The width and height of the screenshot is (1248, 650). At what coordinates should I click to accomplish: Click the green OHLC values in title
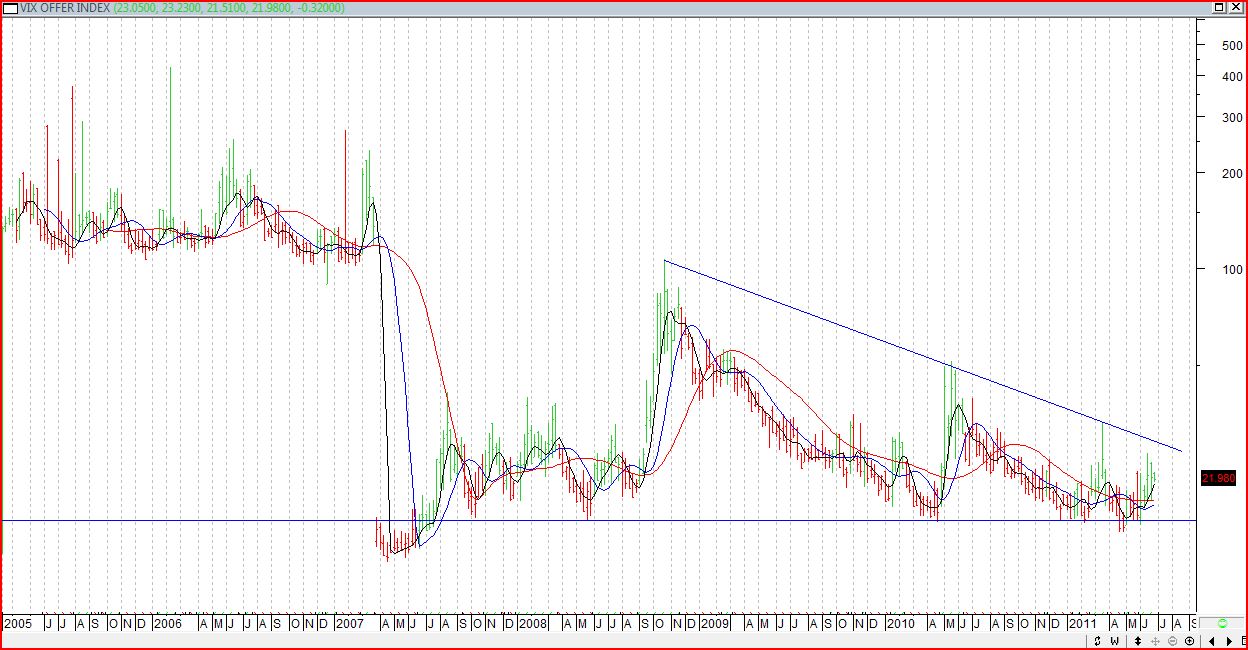pyautogui.click(x=229, y=8)
